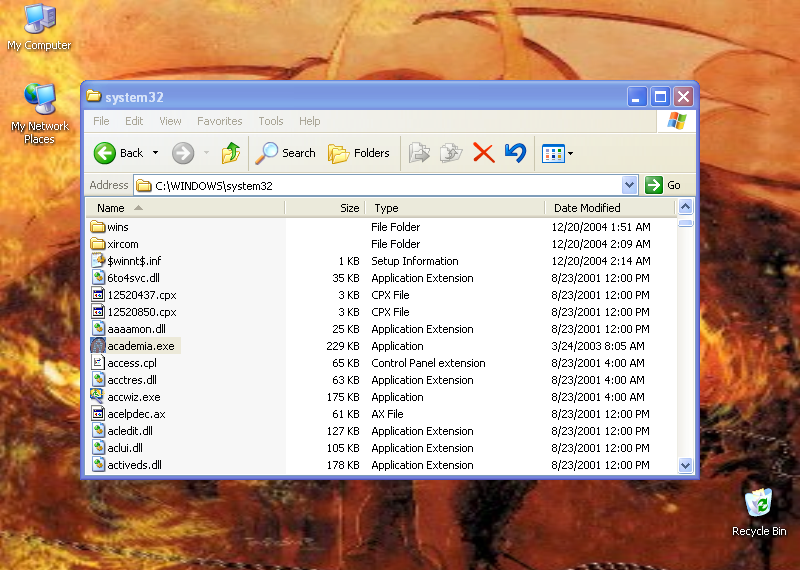Click the vertical scrollbar thumb
The width and height of the screenshot is (800, 570).
685,223
